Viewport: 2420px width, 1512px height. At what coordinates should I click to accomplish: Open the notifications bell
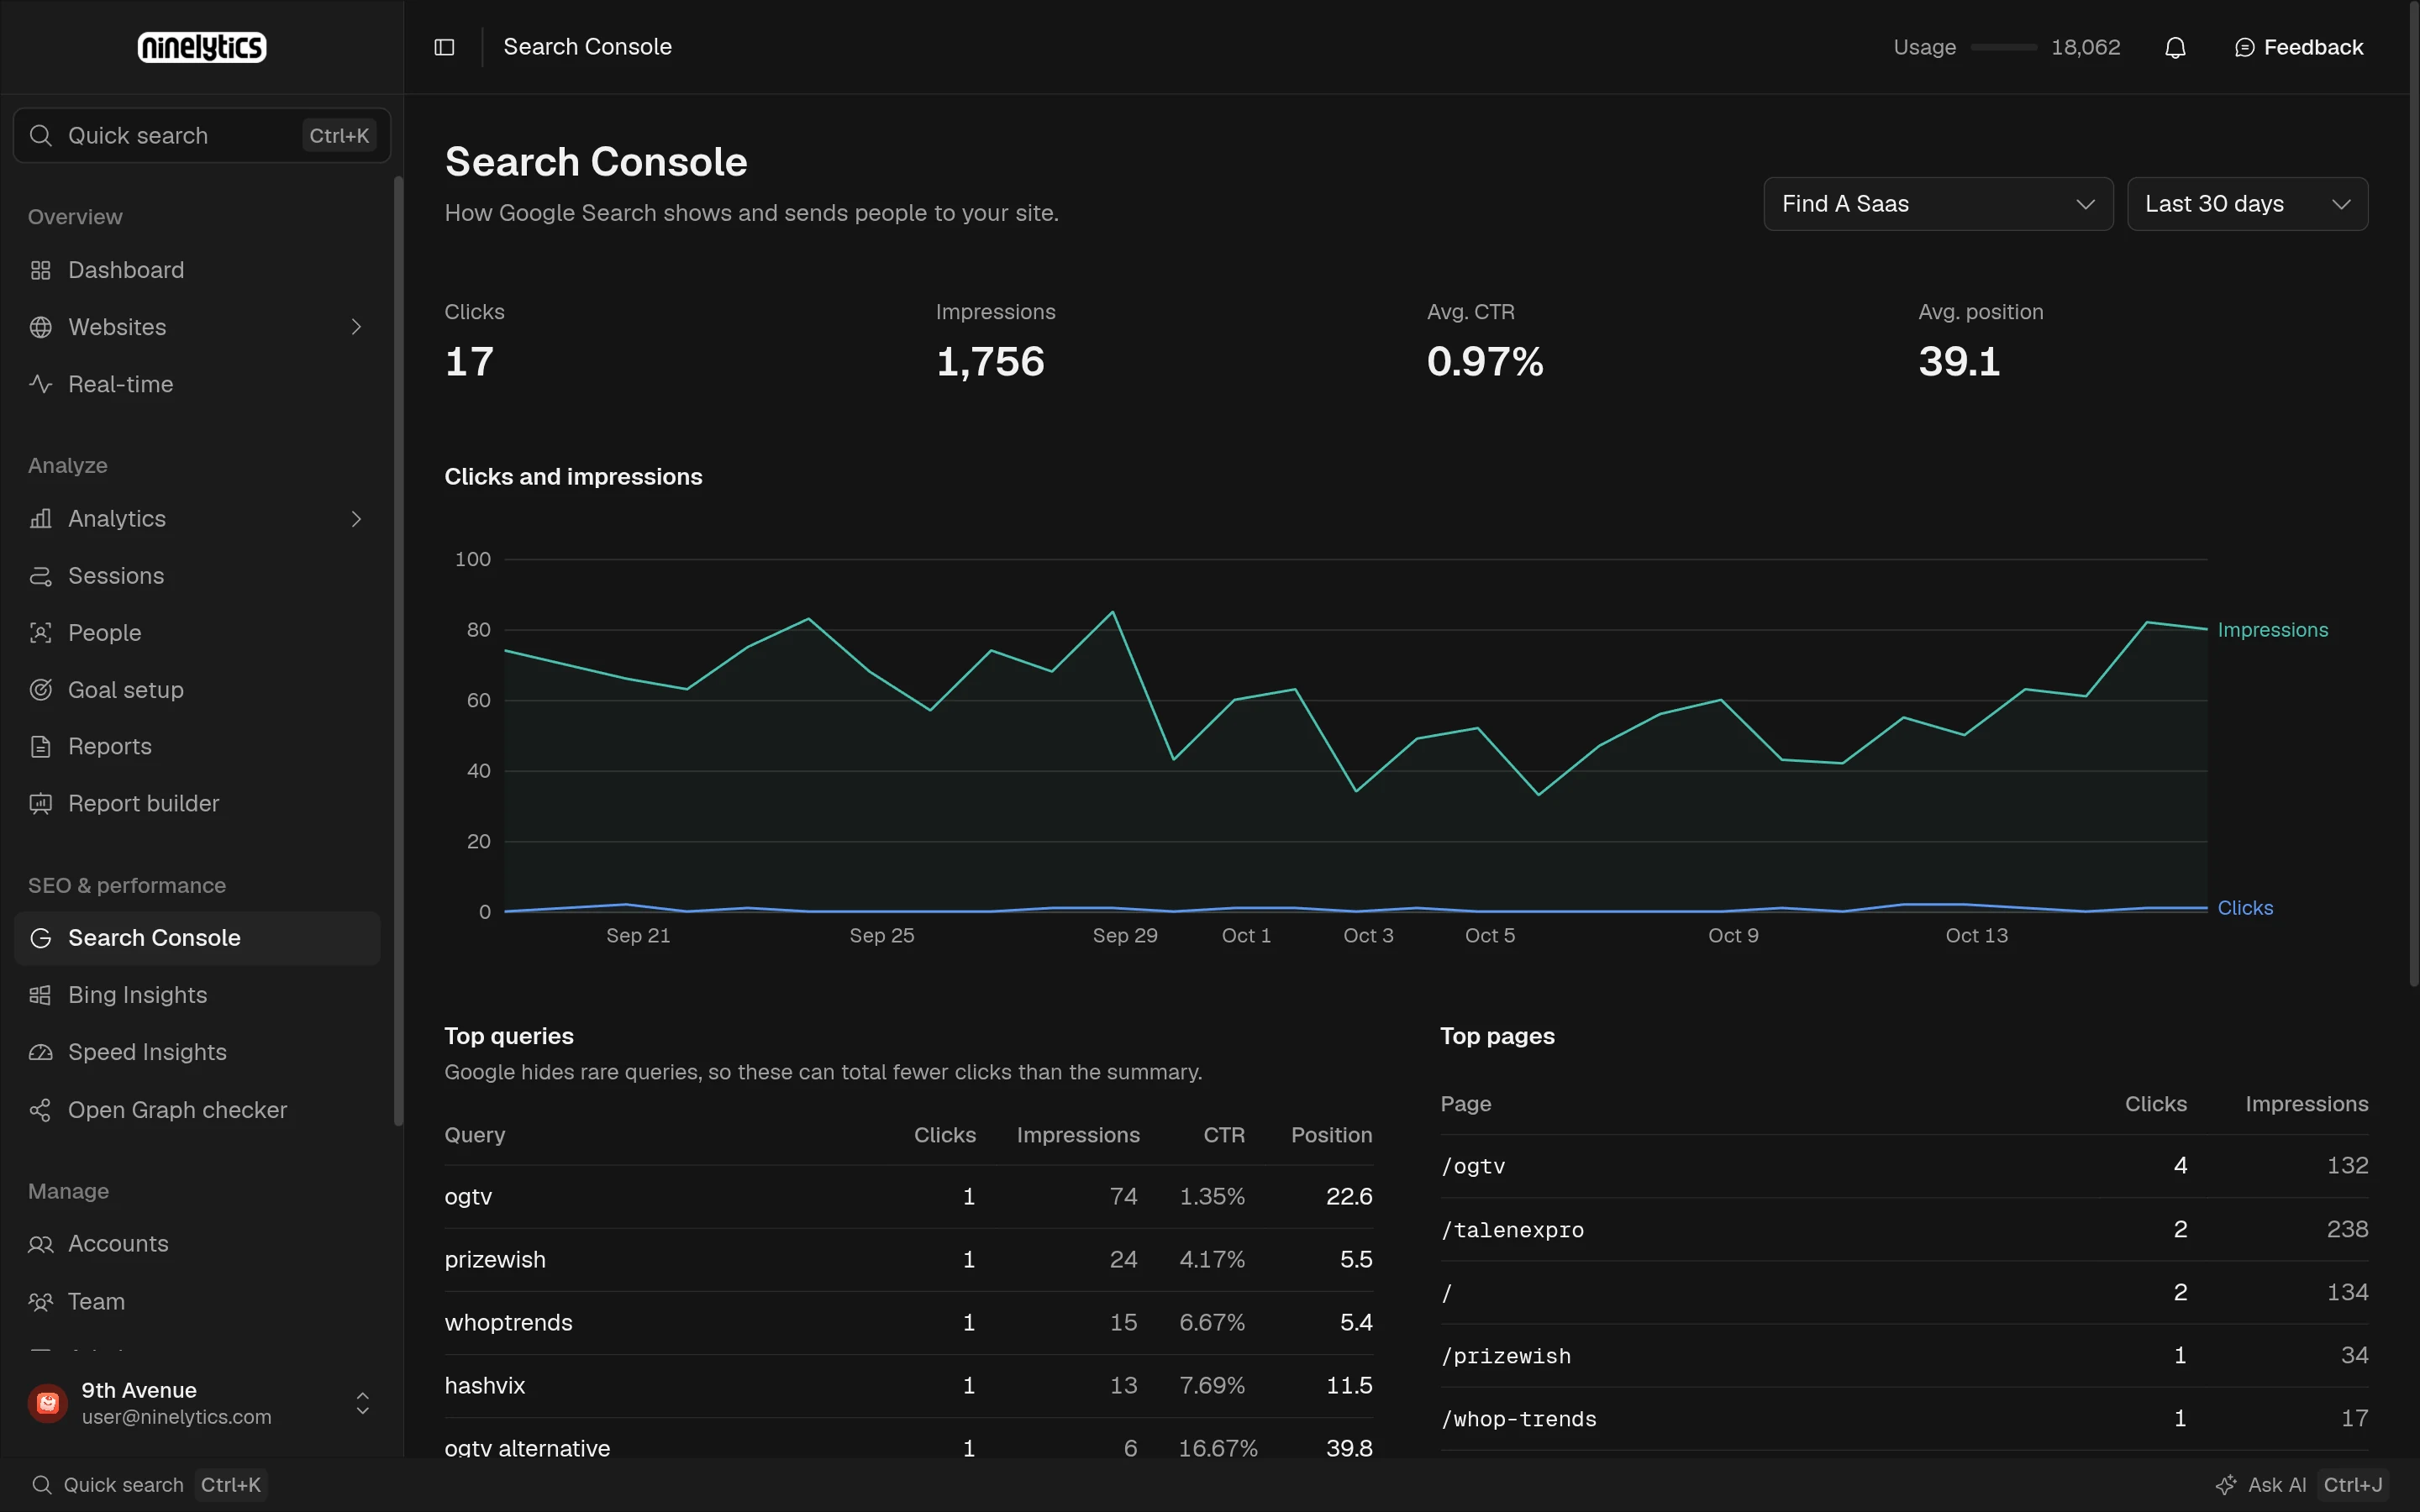(x=2175, y=47)
